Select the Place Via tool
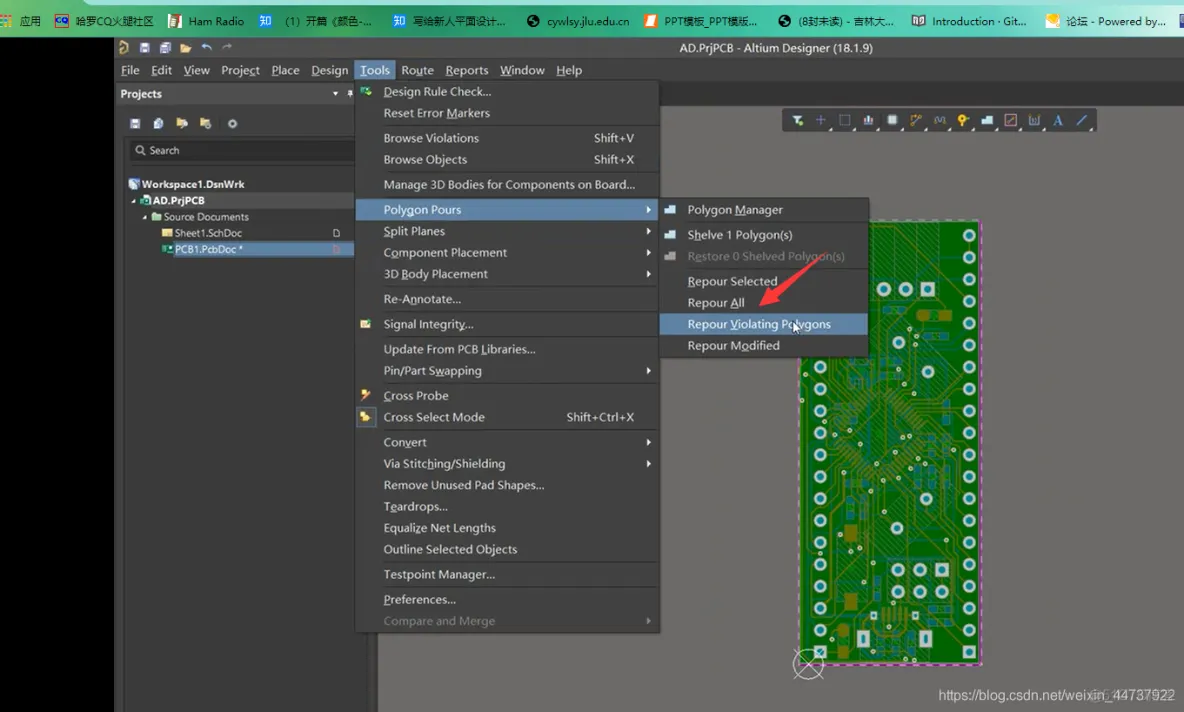Viewport: 1184px width, 712px height. (963, 120)
